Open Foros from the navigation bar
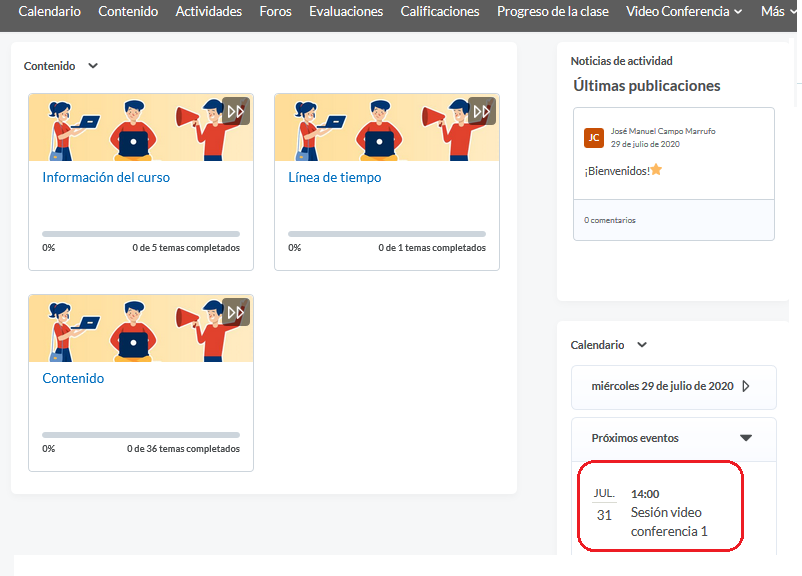This screenshot has width=802, height=576. click(x=275, y=12)
